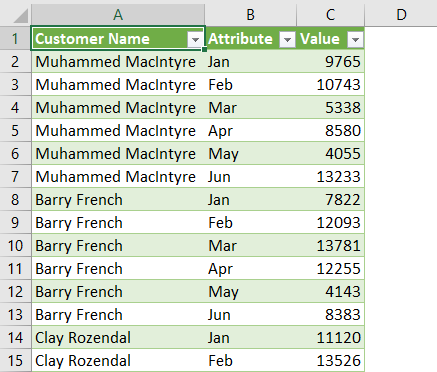The width and height of the screenshot is (437, 372).
Task: Select row 8 header
Action: coord(15,200)
